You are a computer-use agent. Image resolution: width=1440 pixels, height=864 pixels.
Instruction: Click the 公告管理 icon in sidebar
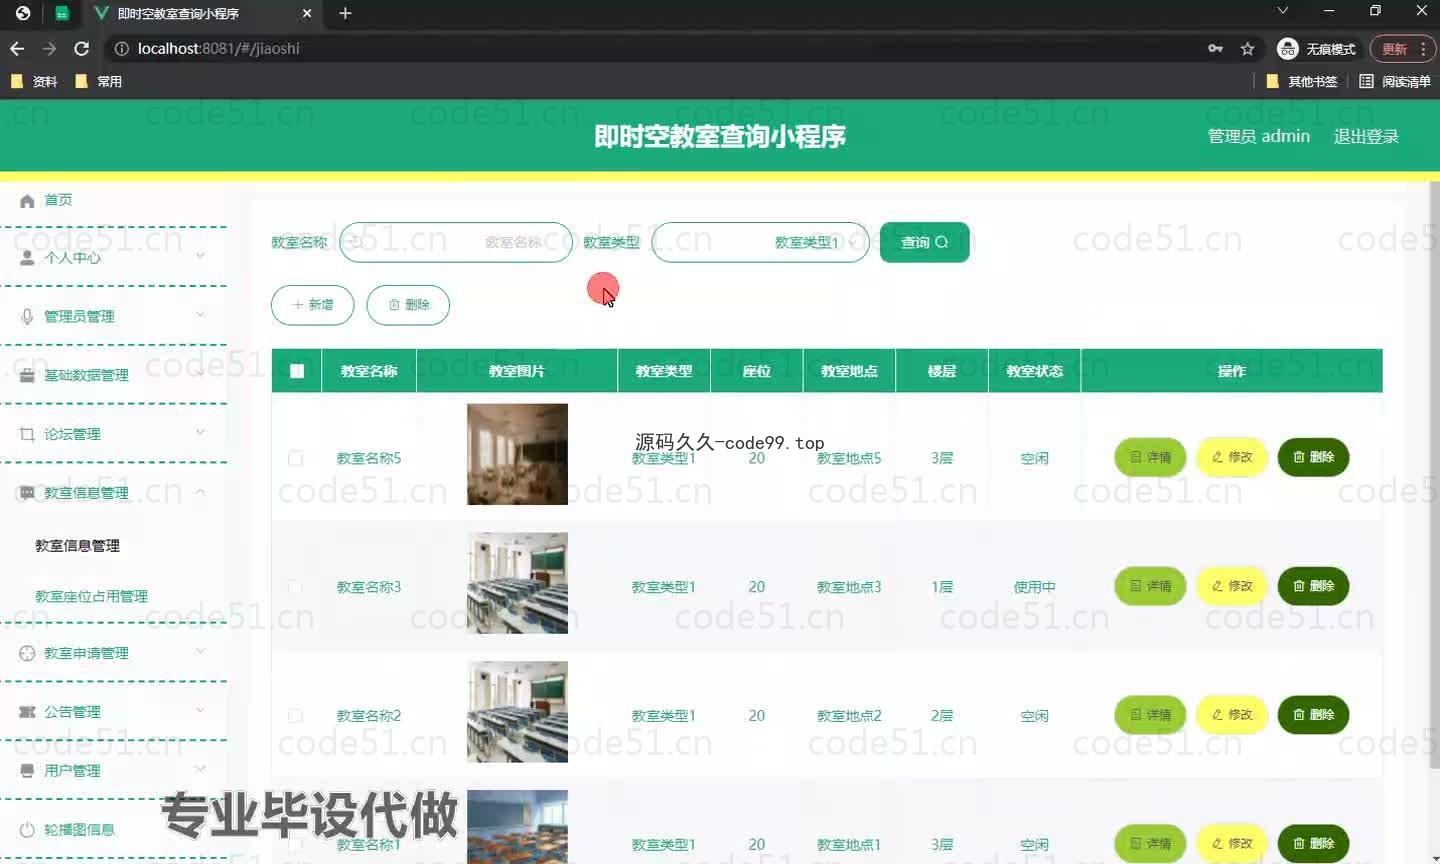[x=27, y=712]
